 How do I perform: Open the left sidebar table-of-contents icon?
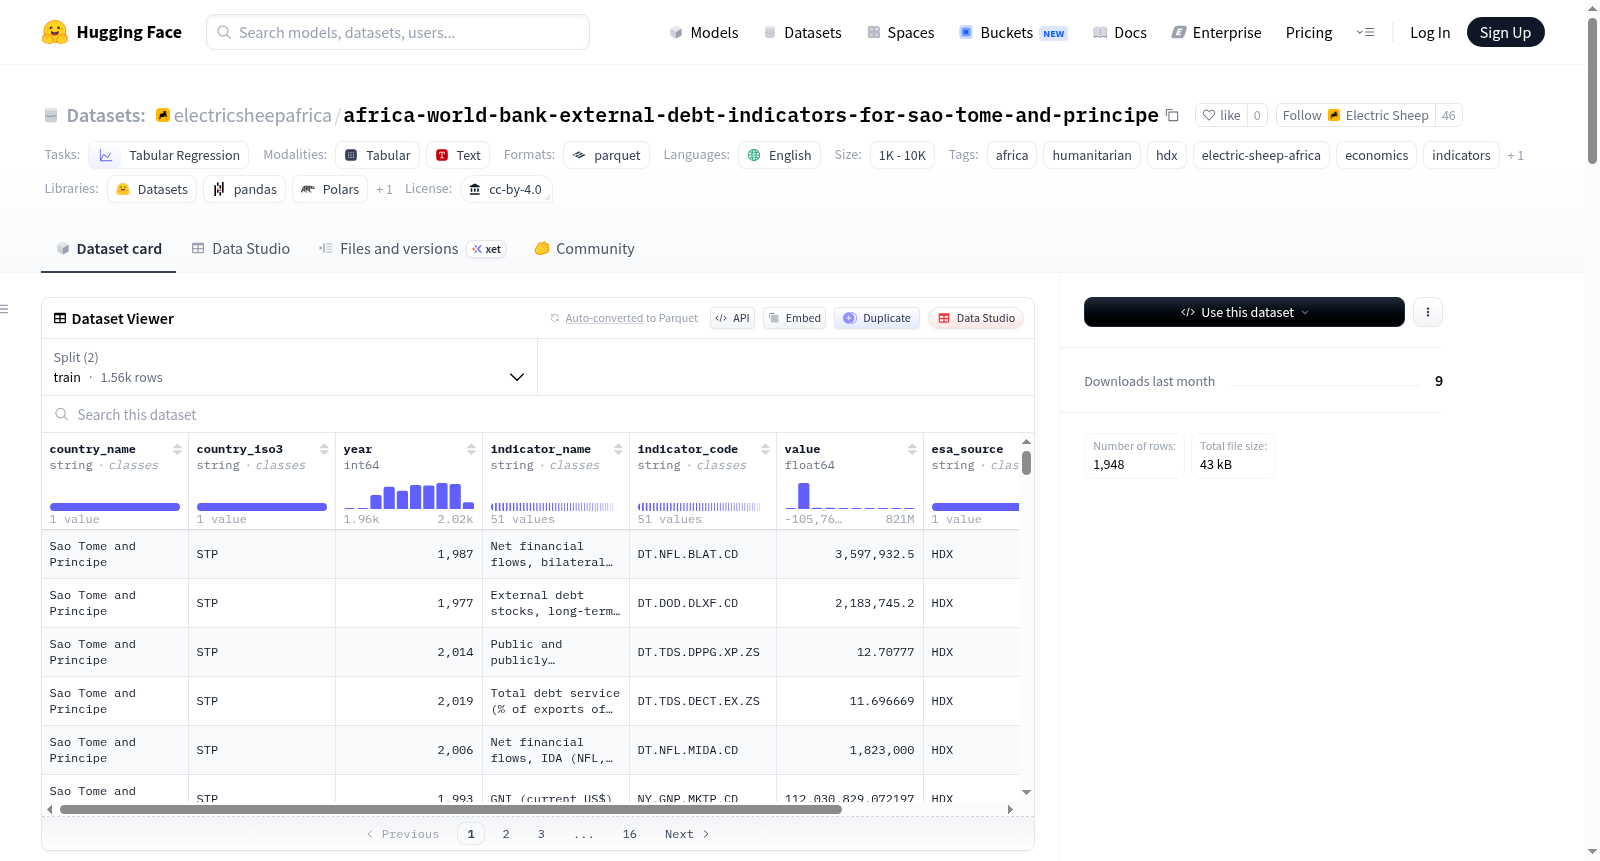[x=5, y=309]
